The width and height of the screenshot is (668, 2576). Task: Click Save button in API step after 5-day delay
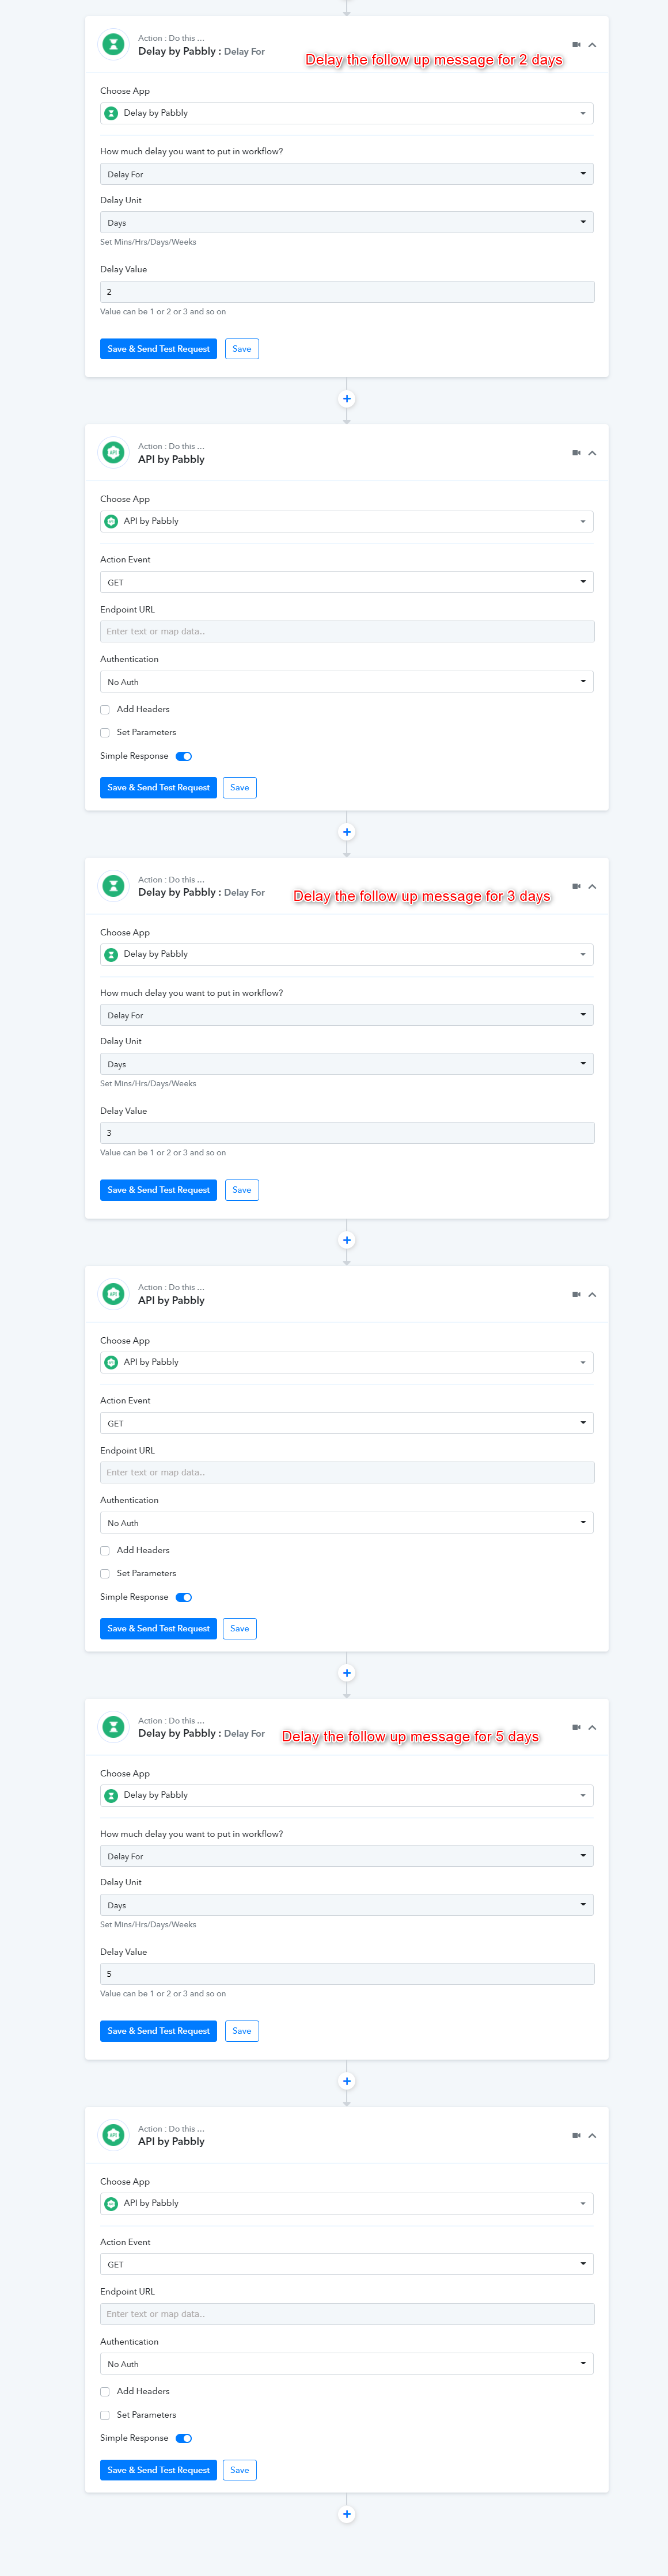coord(240,2470)
